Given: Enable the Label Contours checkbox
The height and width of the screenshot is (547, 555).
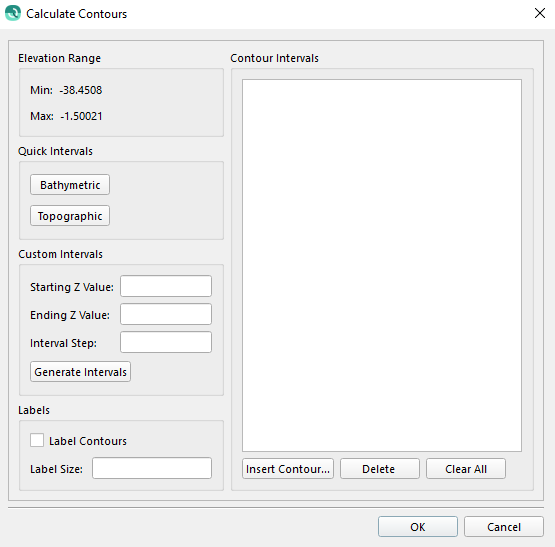Looking at the screenshot, I should (37, 440).
